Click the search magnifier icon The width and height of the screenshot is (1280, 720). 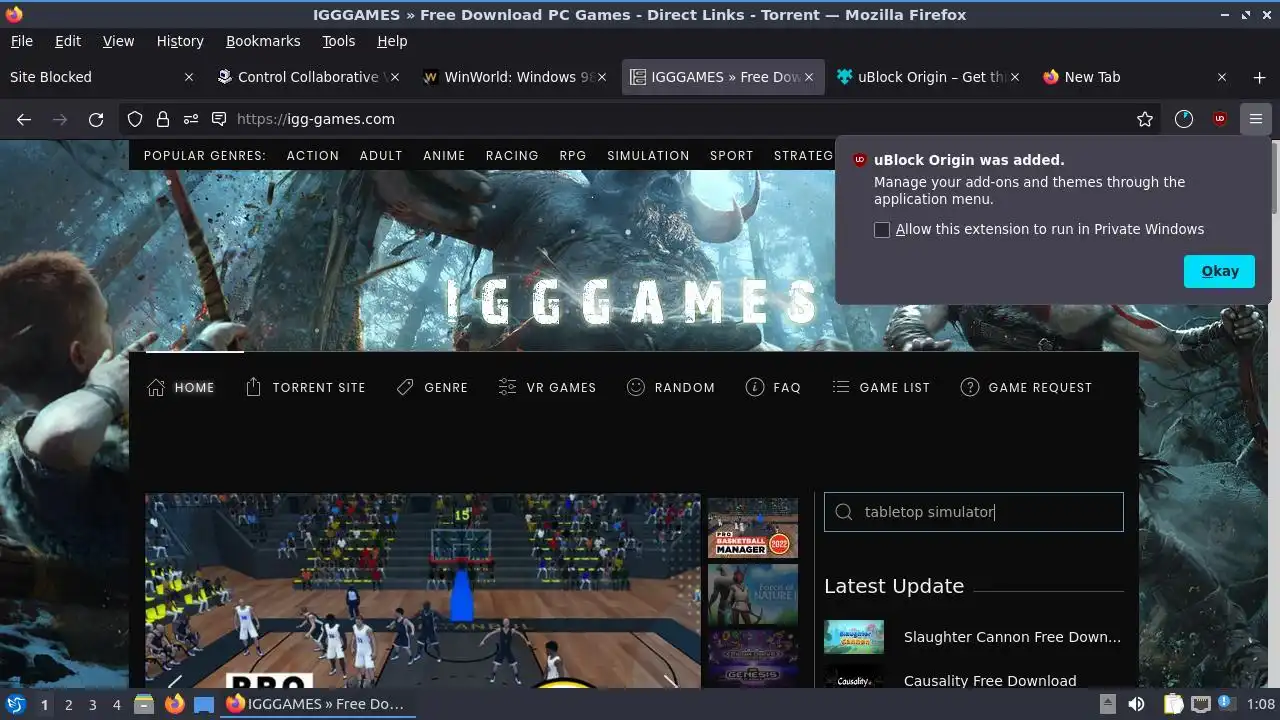[x=844, y=512]
